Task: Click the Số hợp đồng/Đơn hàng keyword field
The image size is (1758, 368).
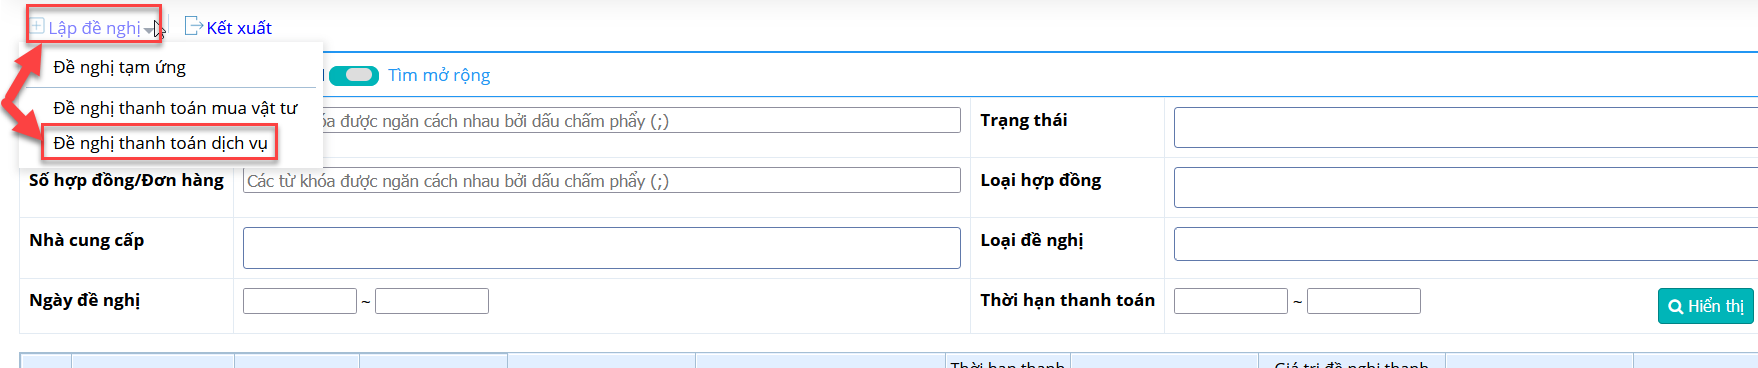Action: (x=601, y=181)
